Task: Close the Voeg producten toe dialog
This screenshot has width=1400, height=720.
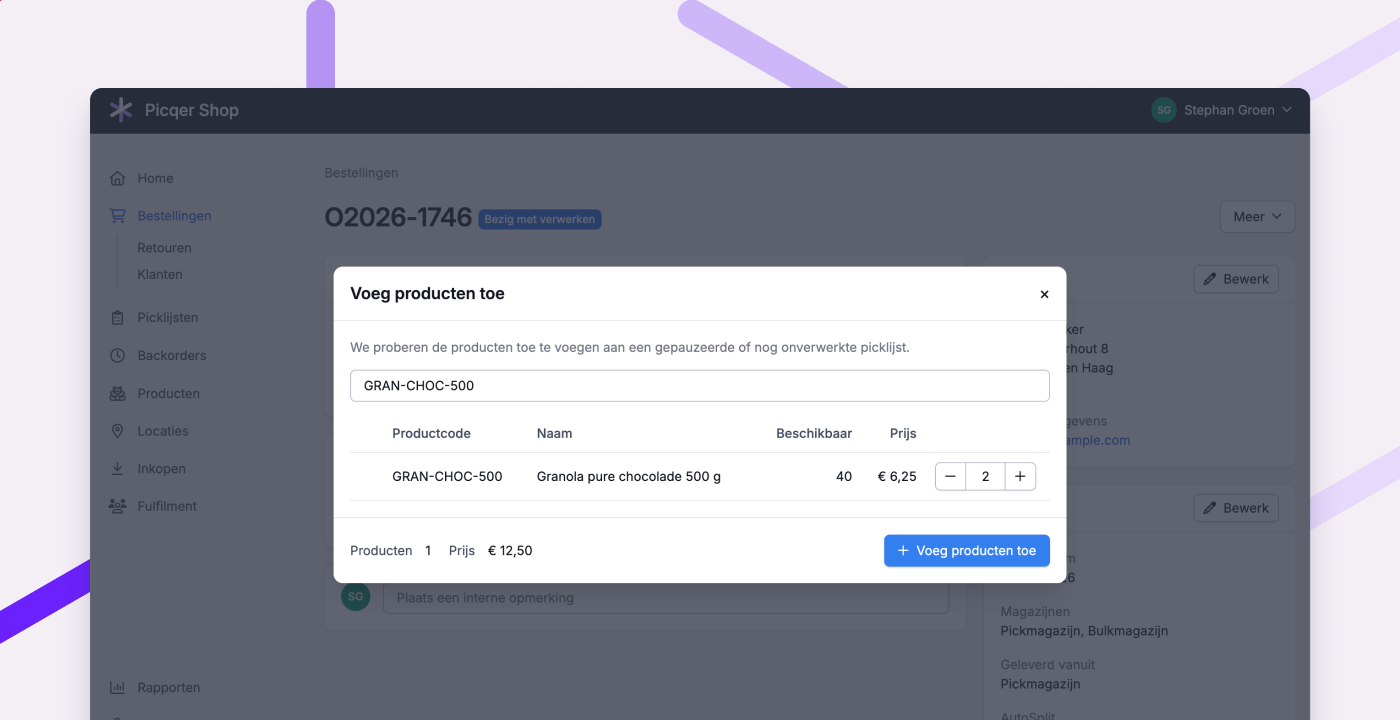Action: pos(1044,294)
